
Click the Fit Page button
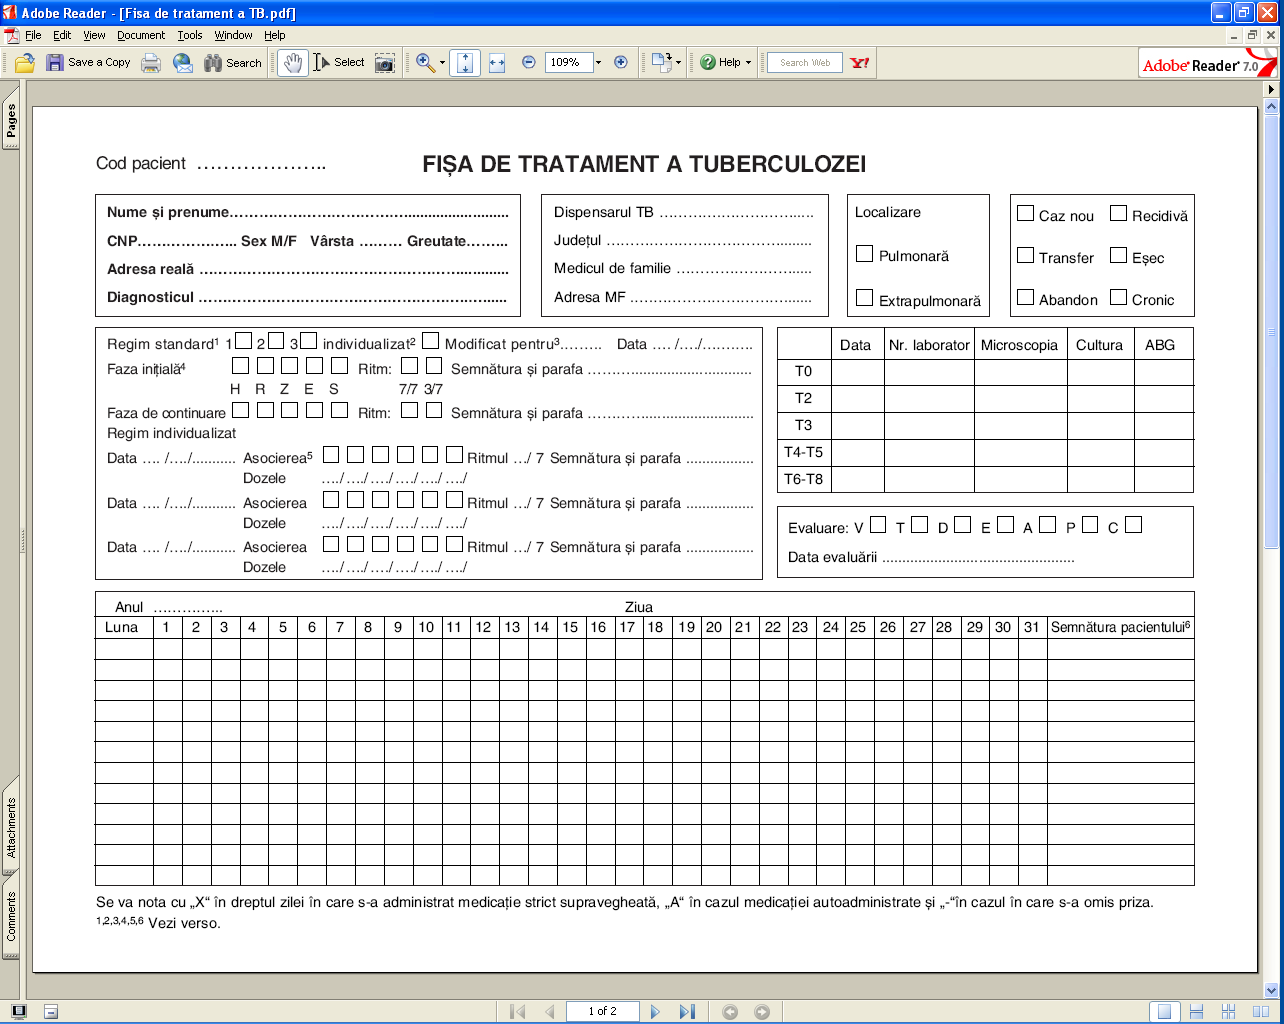465,63
